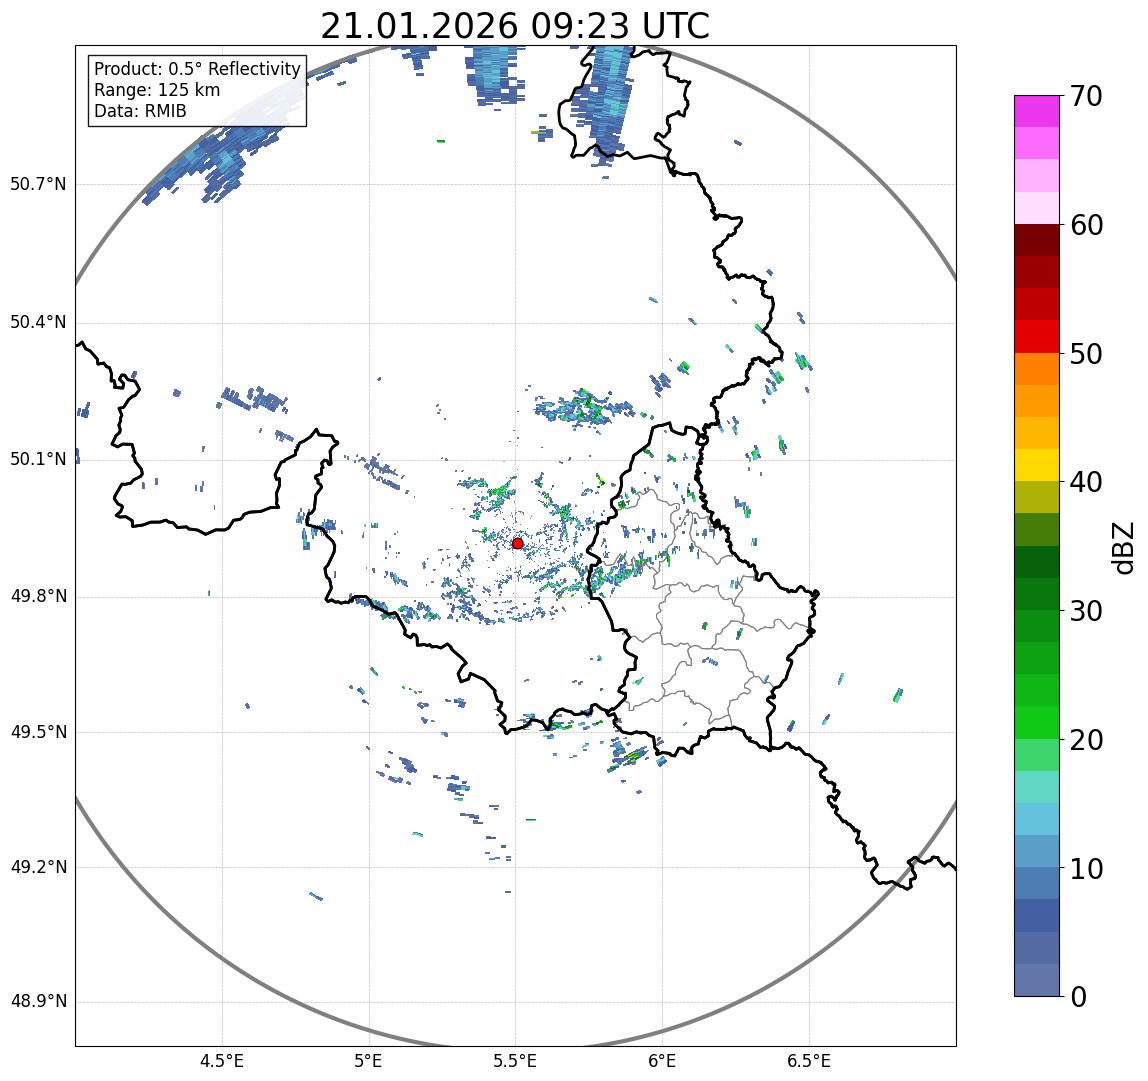This screenshot has height=1081, width=1148.
Task: Click the colorbar 60 tick label
Action: click(1086, 226)
